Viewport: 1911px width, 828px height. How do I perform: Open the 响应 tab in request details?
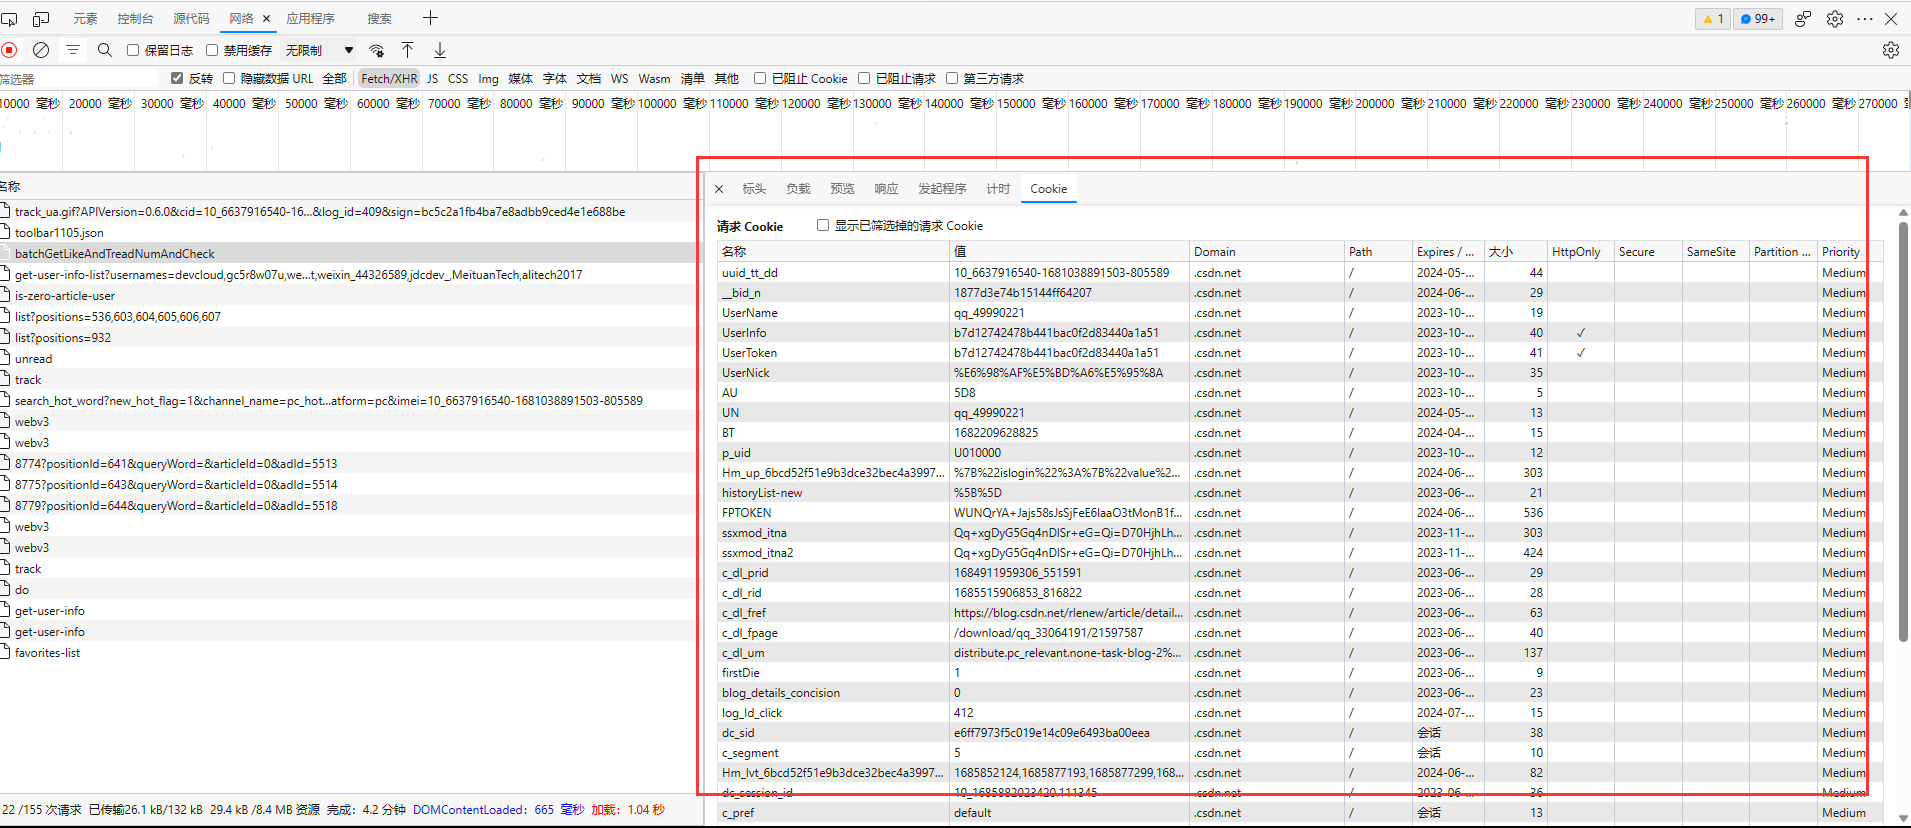(x=886, y=188)
